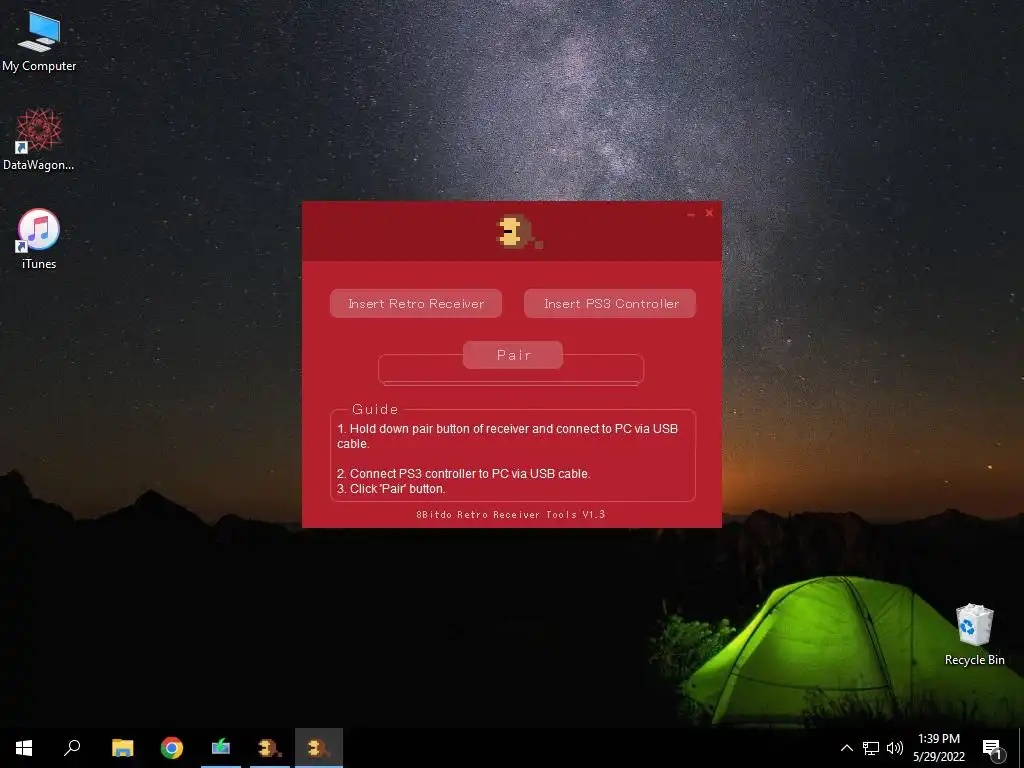Select the DataWagon desktop shortcut
This screenshot has width=1024, height=768.
[39, 140]
